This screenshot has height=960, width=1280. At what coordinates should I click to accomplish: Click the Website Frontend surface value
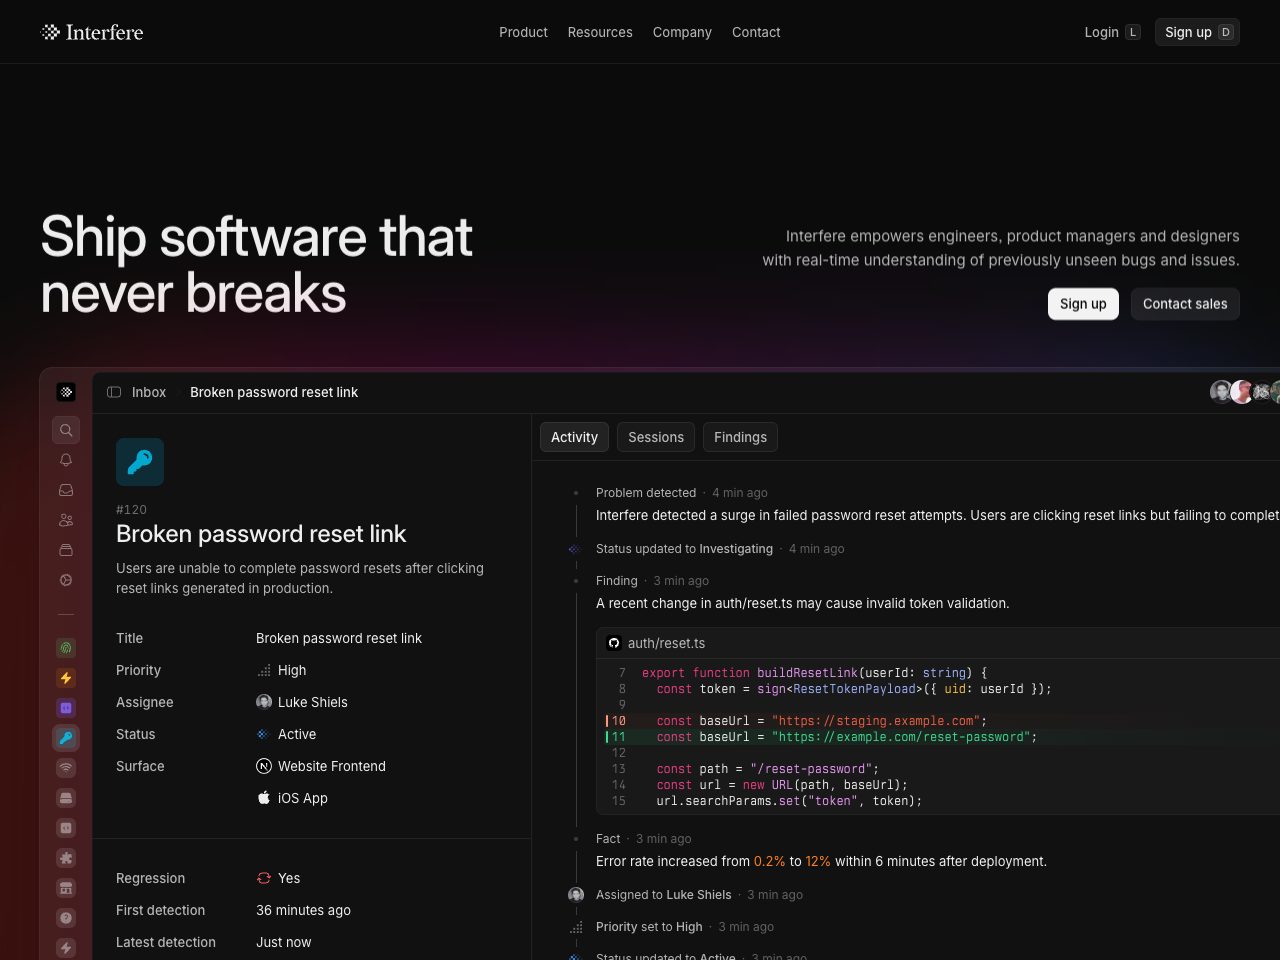pyautogui.click(x=321, y=766)
